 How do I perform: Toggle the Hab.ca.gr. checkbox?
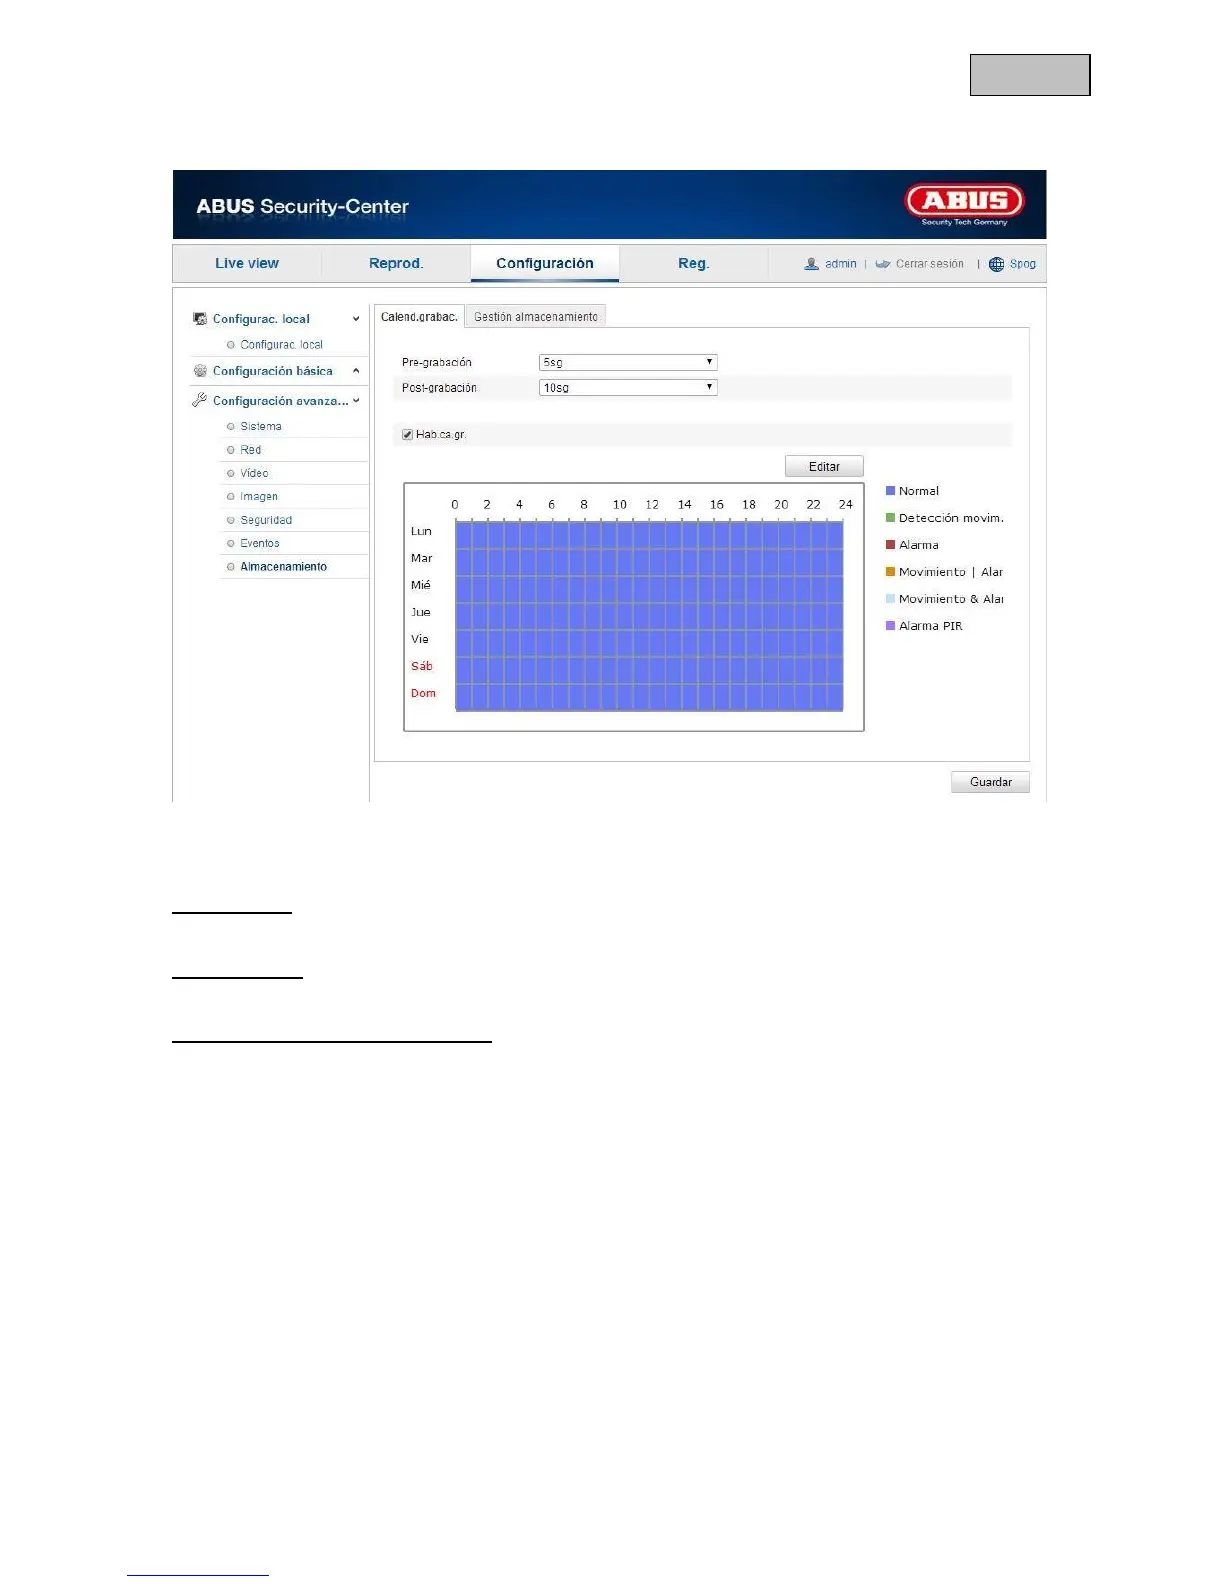coord(407,435)
